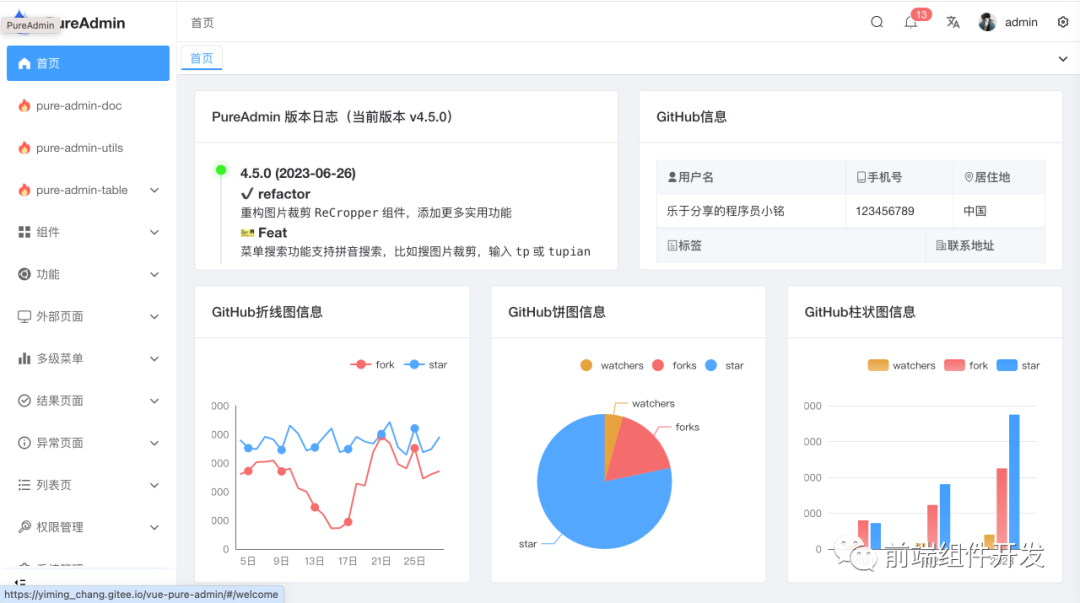Open the settings gear in the top-right corner

point(1063,21)
